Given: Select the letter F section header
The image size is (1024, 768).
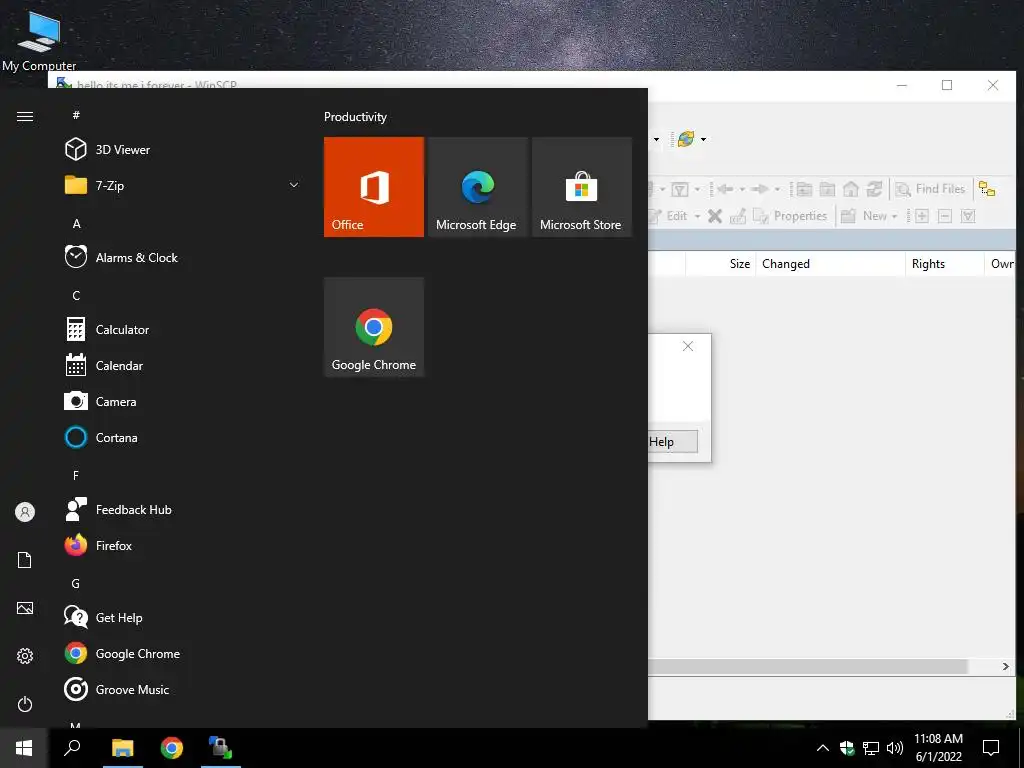Looking at the screenshot, I should (76, 475).
